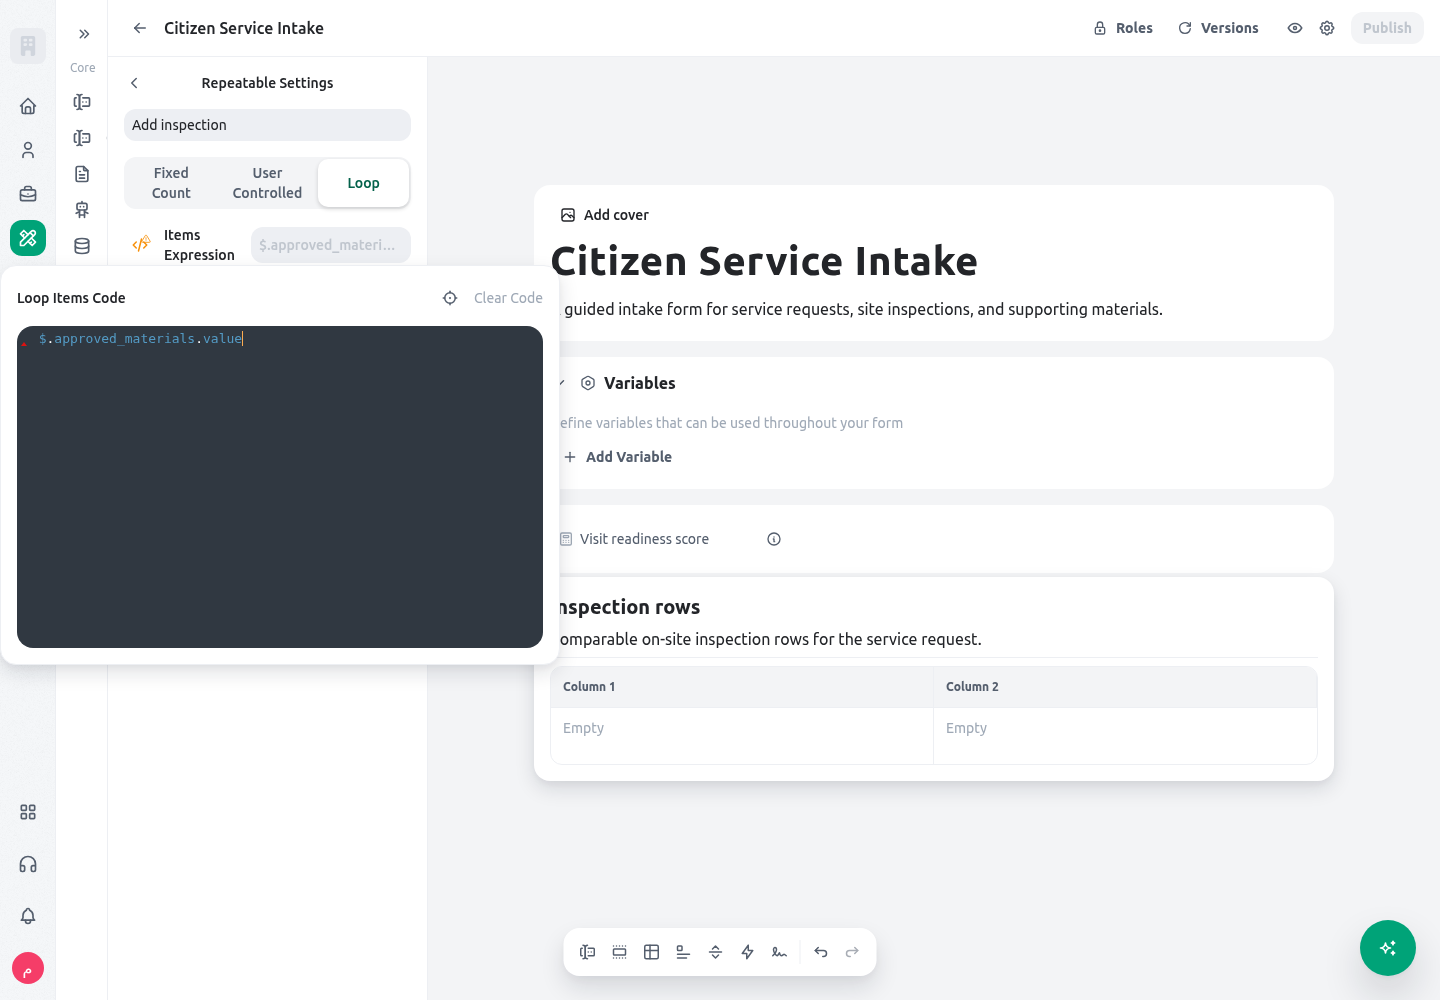This screenshot has width=1440, height=1000.
Task: Open the headset support icon
Action: point(28,864)
